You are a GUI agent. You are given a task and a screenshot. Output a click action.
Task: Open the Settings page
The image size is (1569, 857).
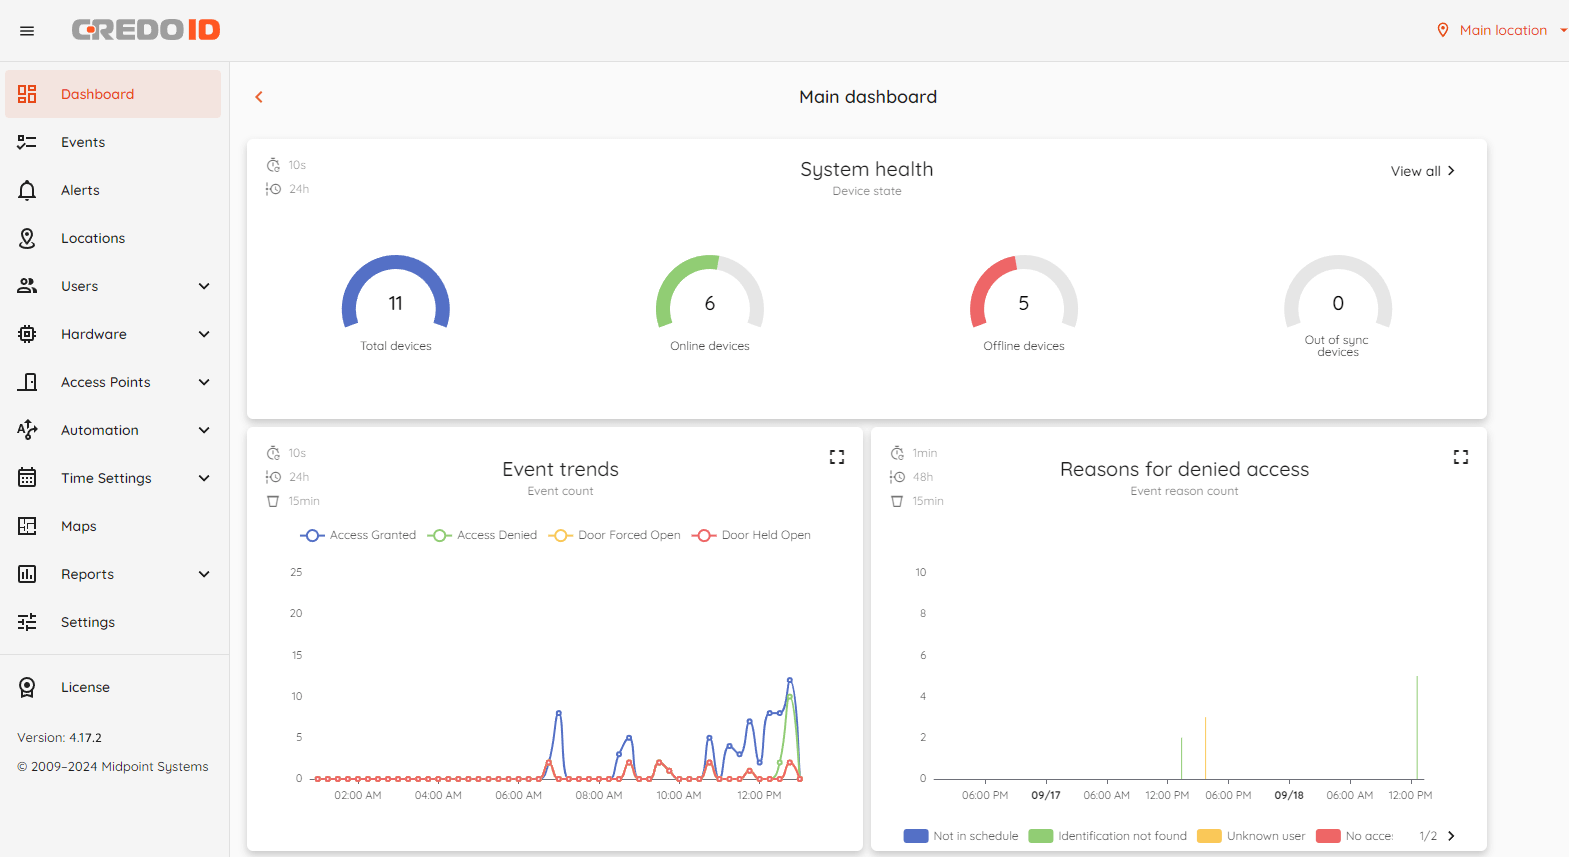tap(113, 622)
